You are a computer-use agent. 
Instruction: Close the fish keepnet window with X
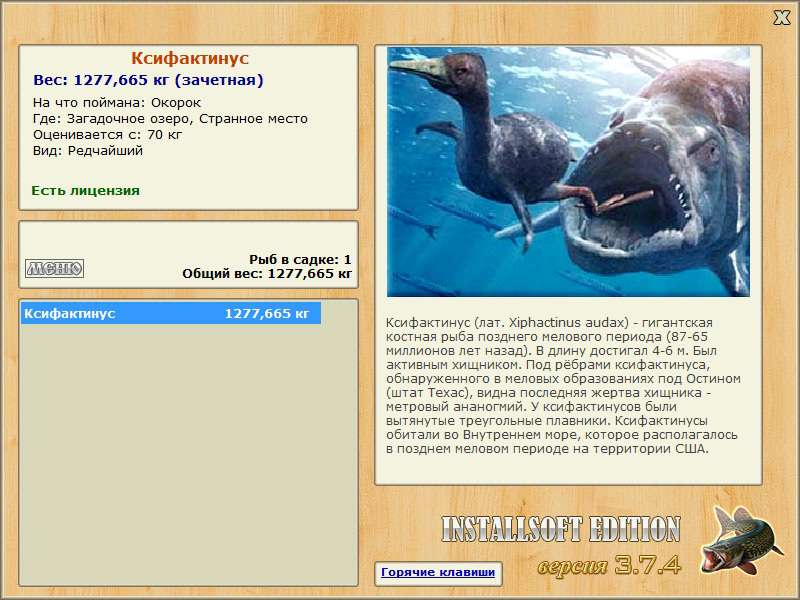coord(781,17)
